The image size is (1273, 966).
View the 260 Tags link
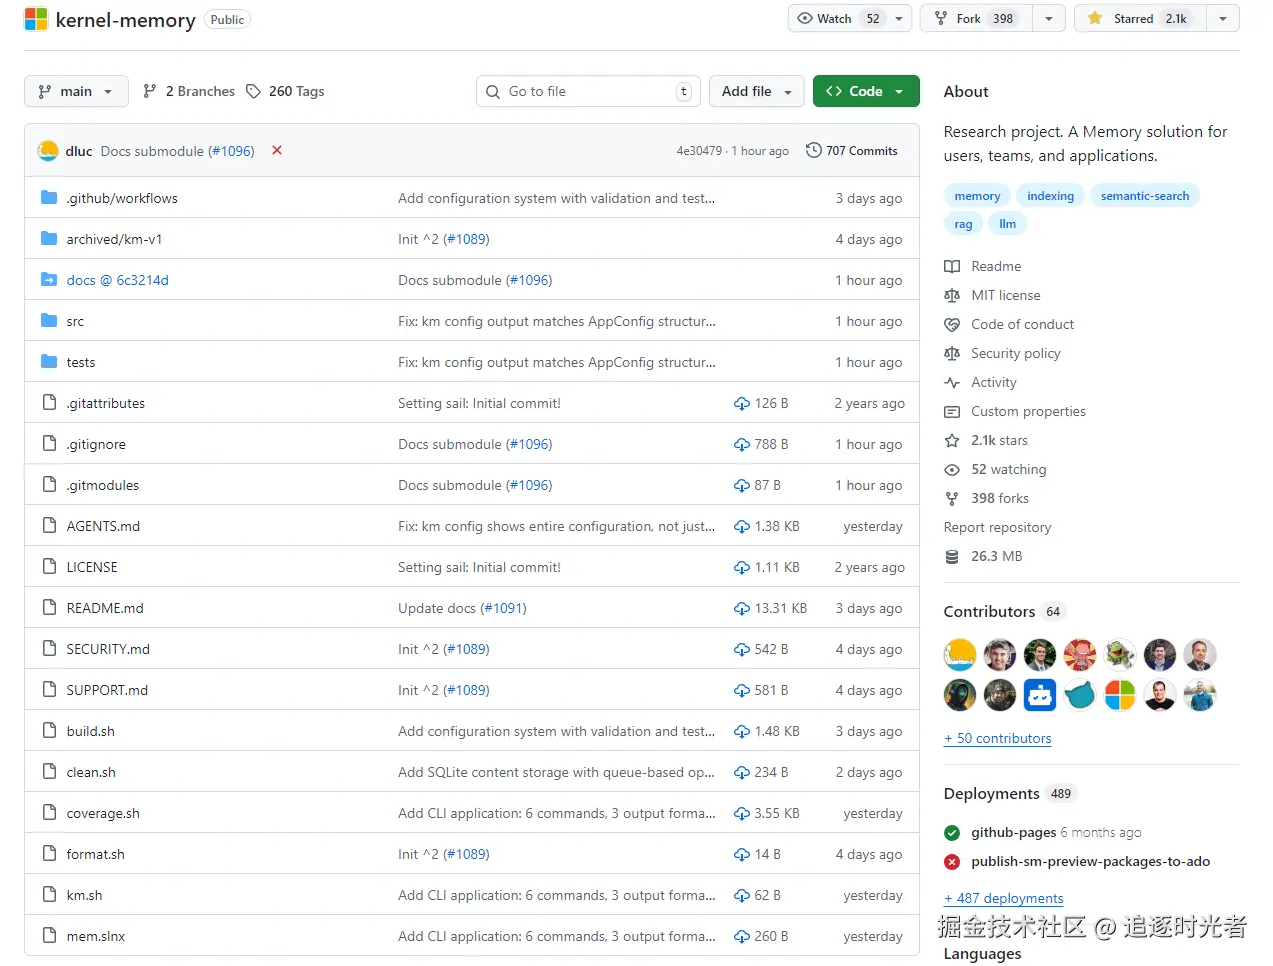click(x=285, y=91)
